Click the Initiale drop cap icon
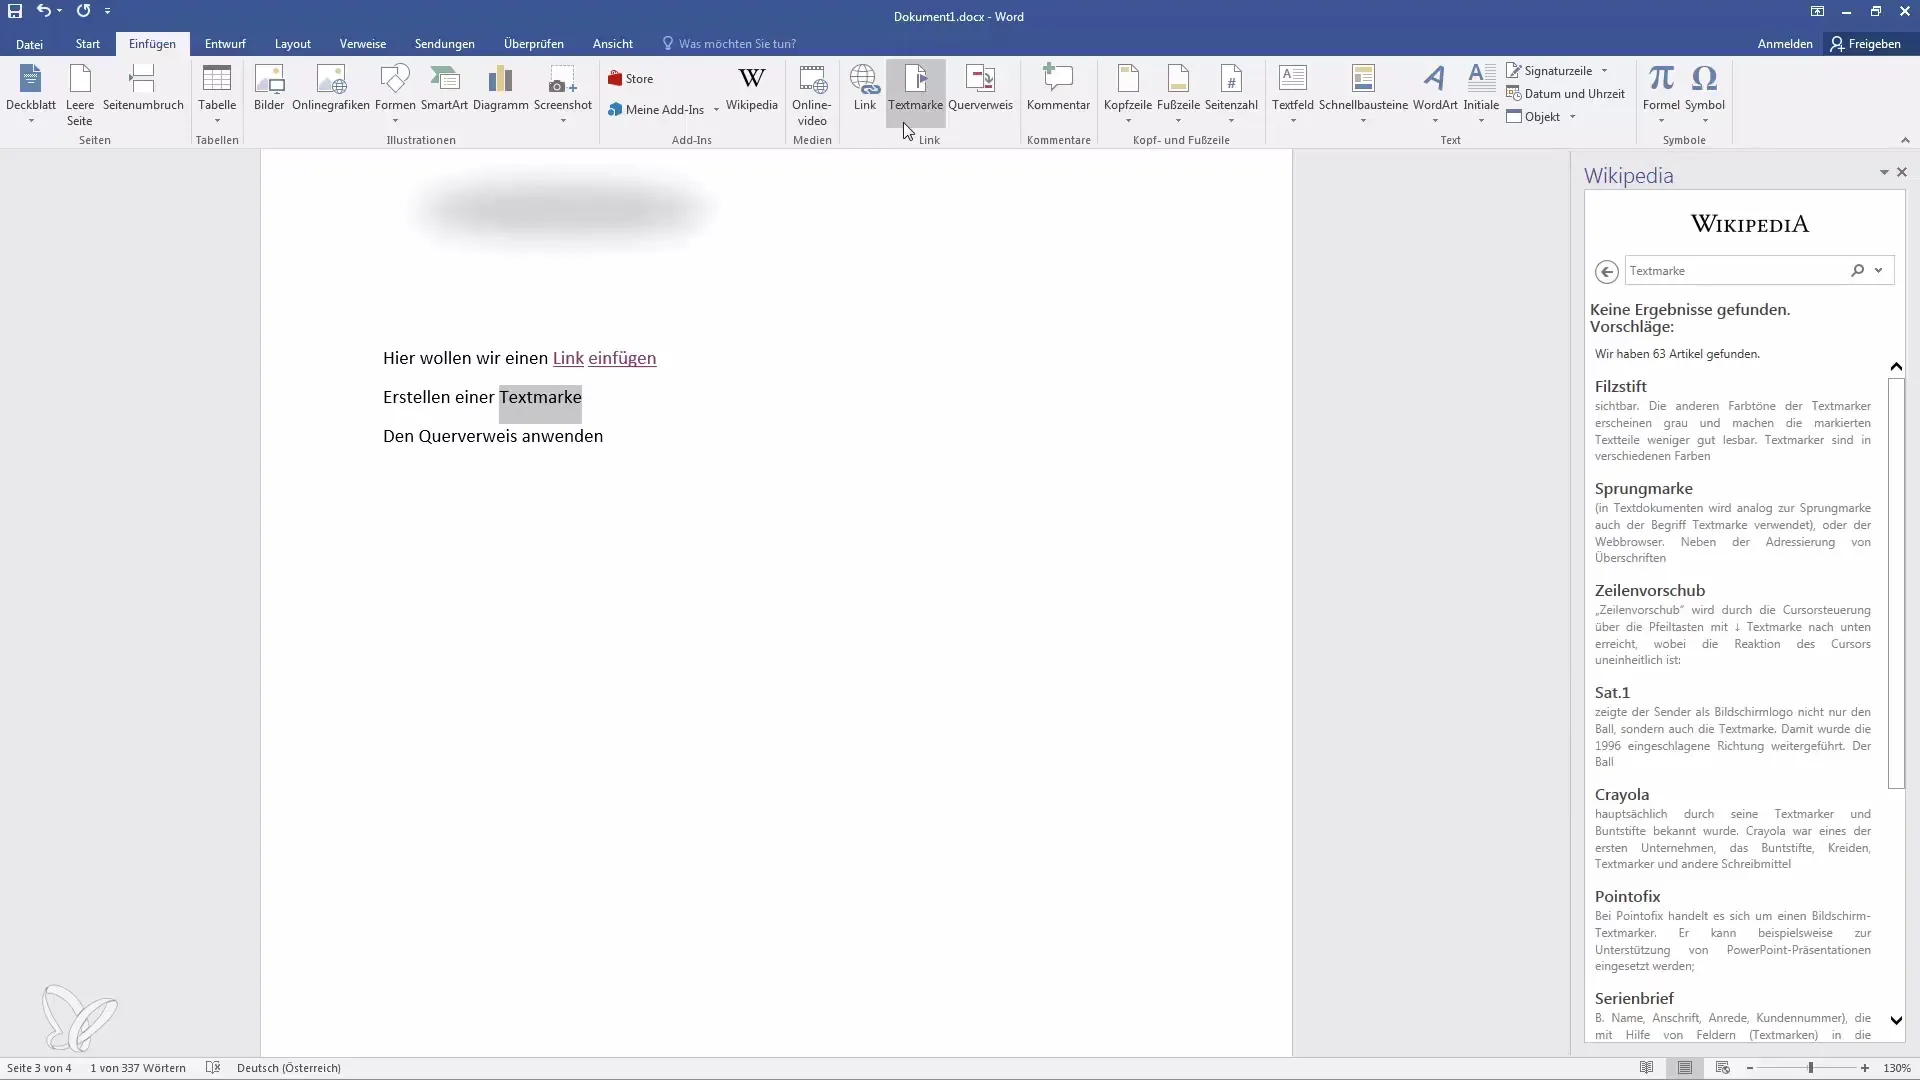This screenshot has width=1920, height=1080. coord(1481,94)
